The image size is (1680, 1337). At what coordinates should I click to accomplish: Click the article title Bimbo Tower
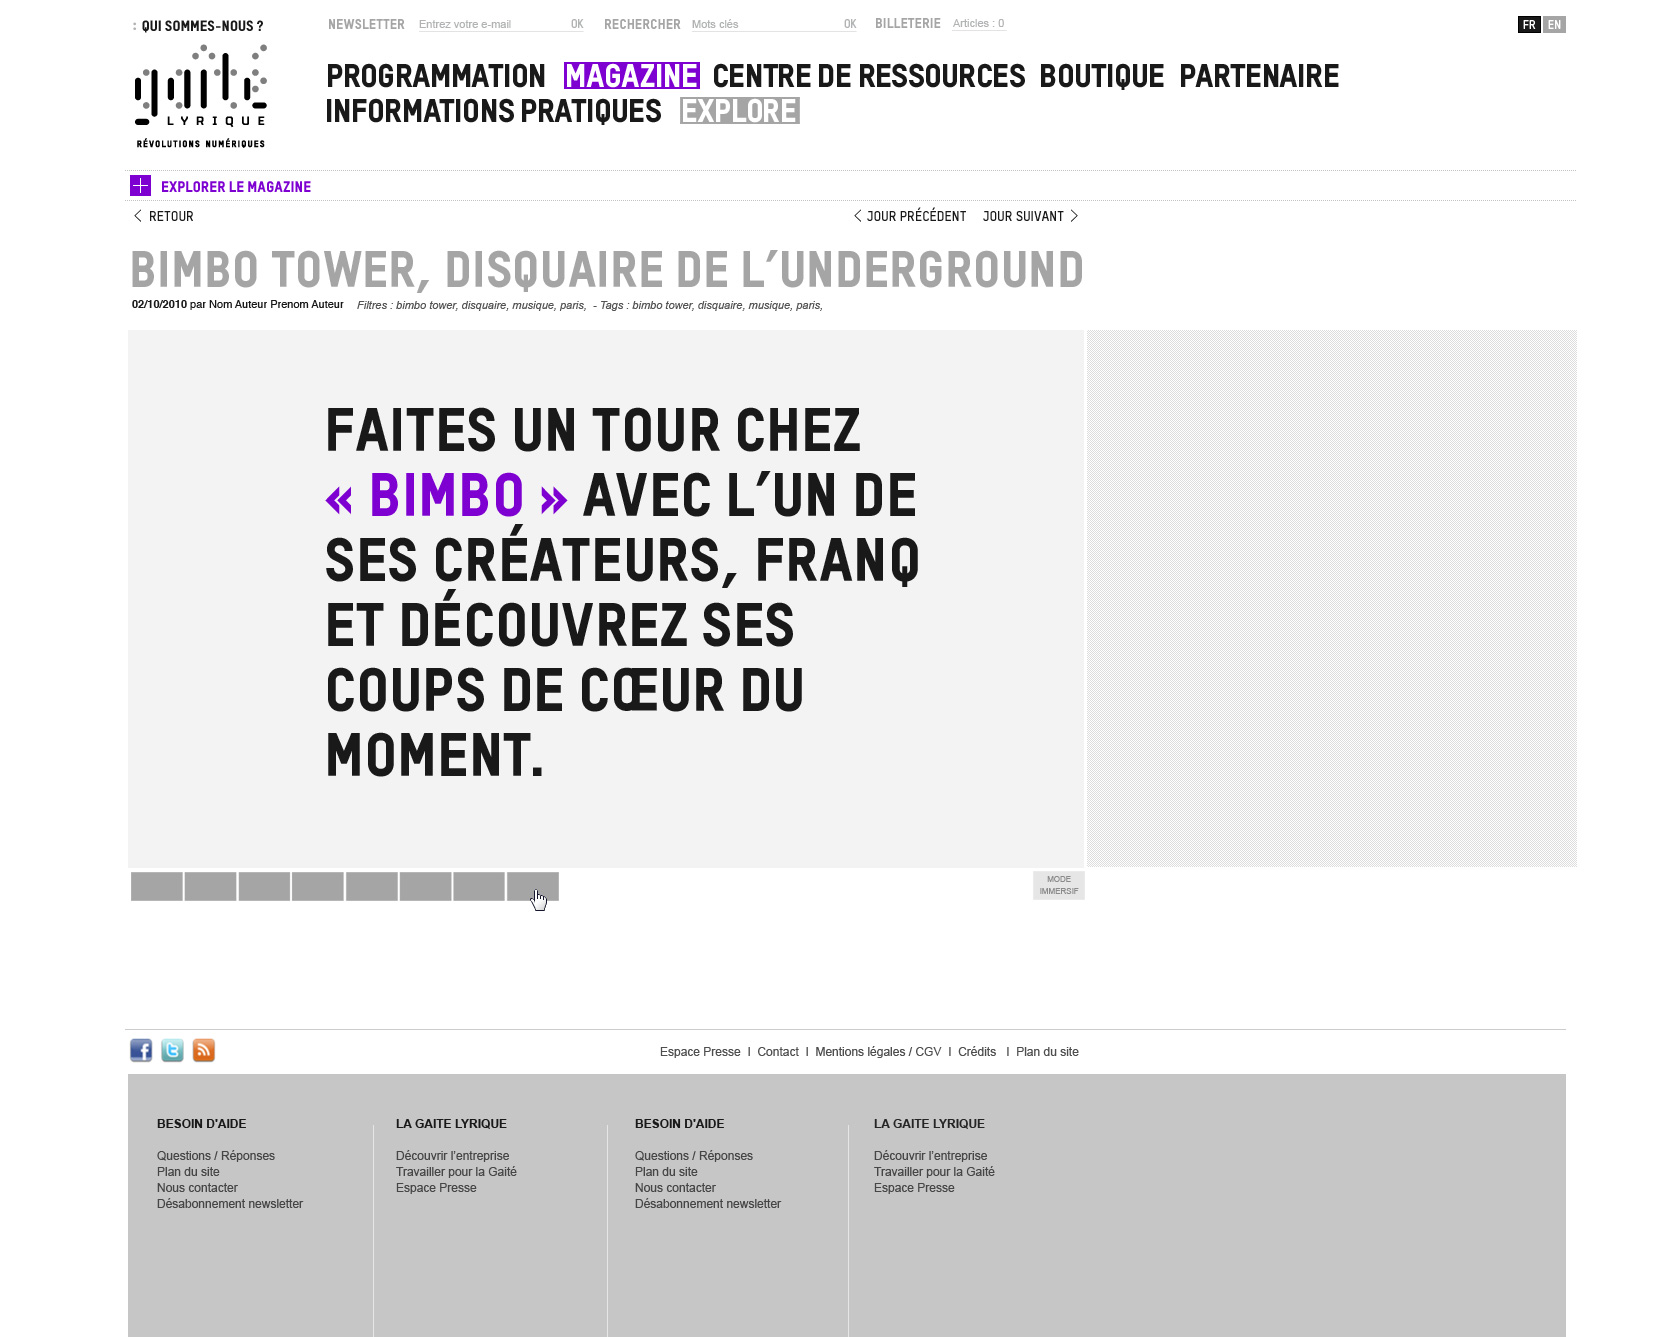[607, 270]
